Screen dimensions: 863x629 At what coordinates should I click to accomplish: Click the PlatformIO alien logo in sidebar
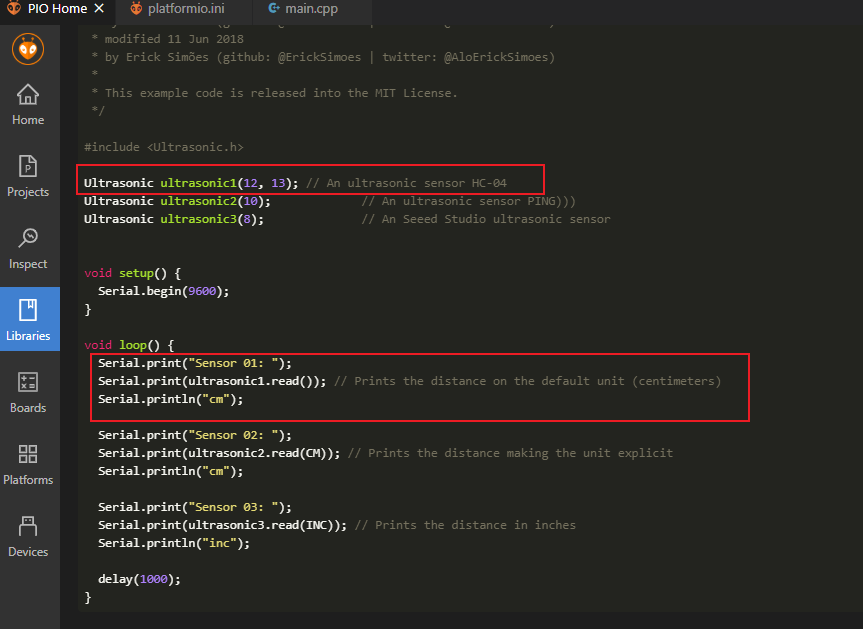(x=28, y=48)
